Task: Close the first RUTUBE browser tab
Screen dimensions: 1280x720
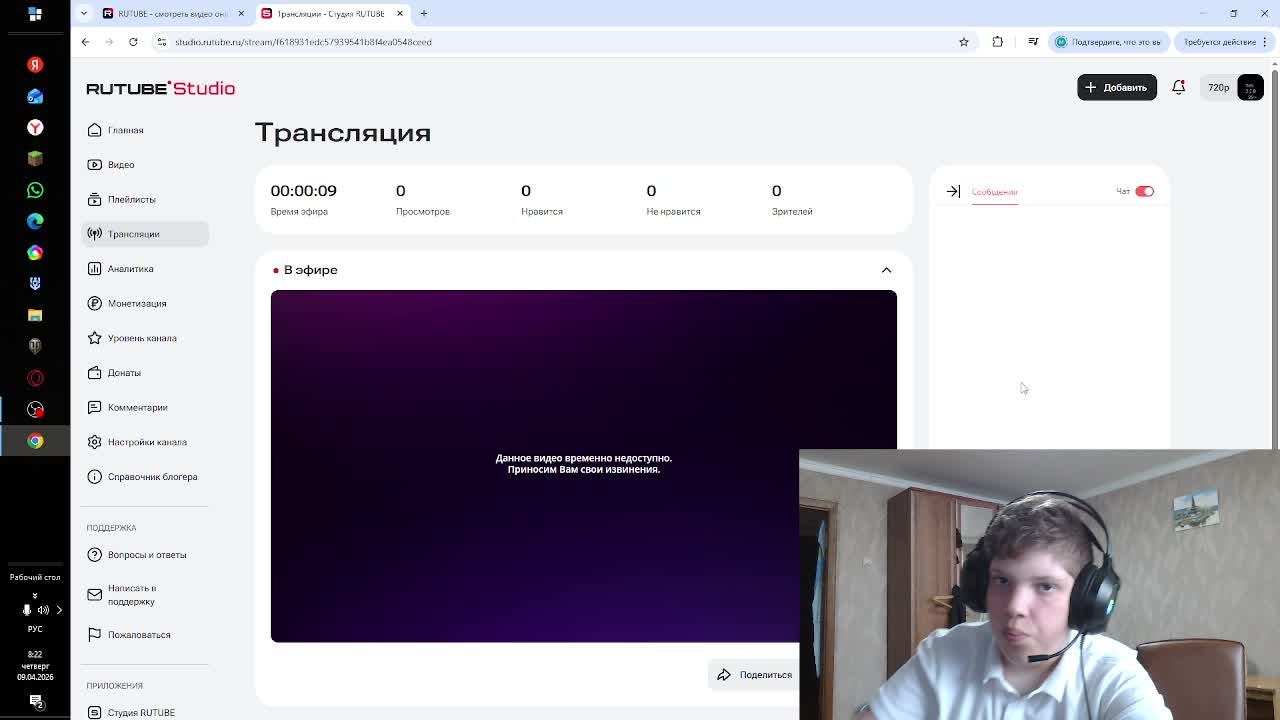Action: [241, 14]
